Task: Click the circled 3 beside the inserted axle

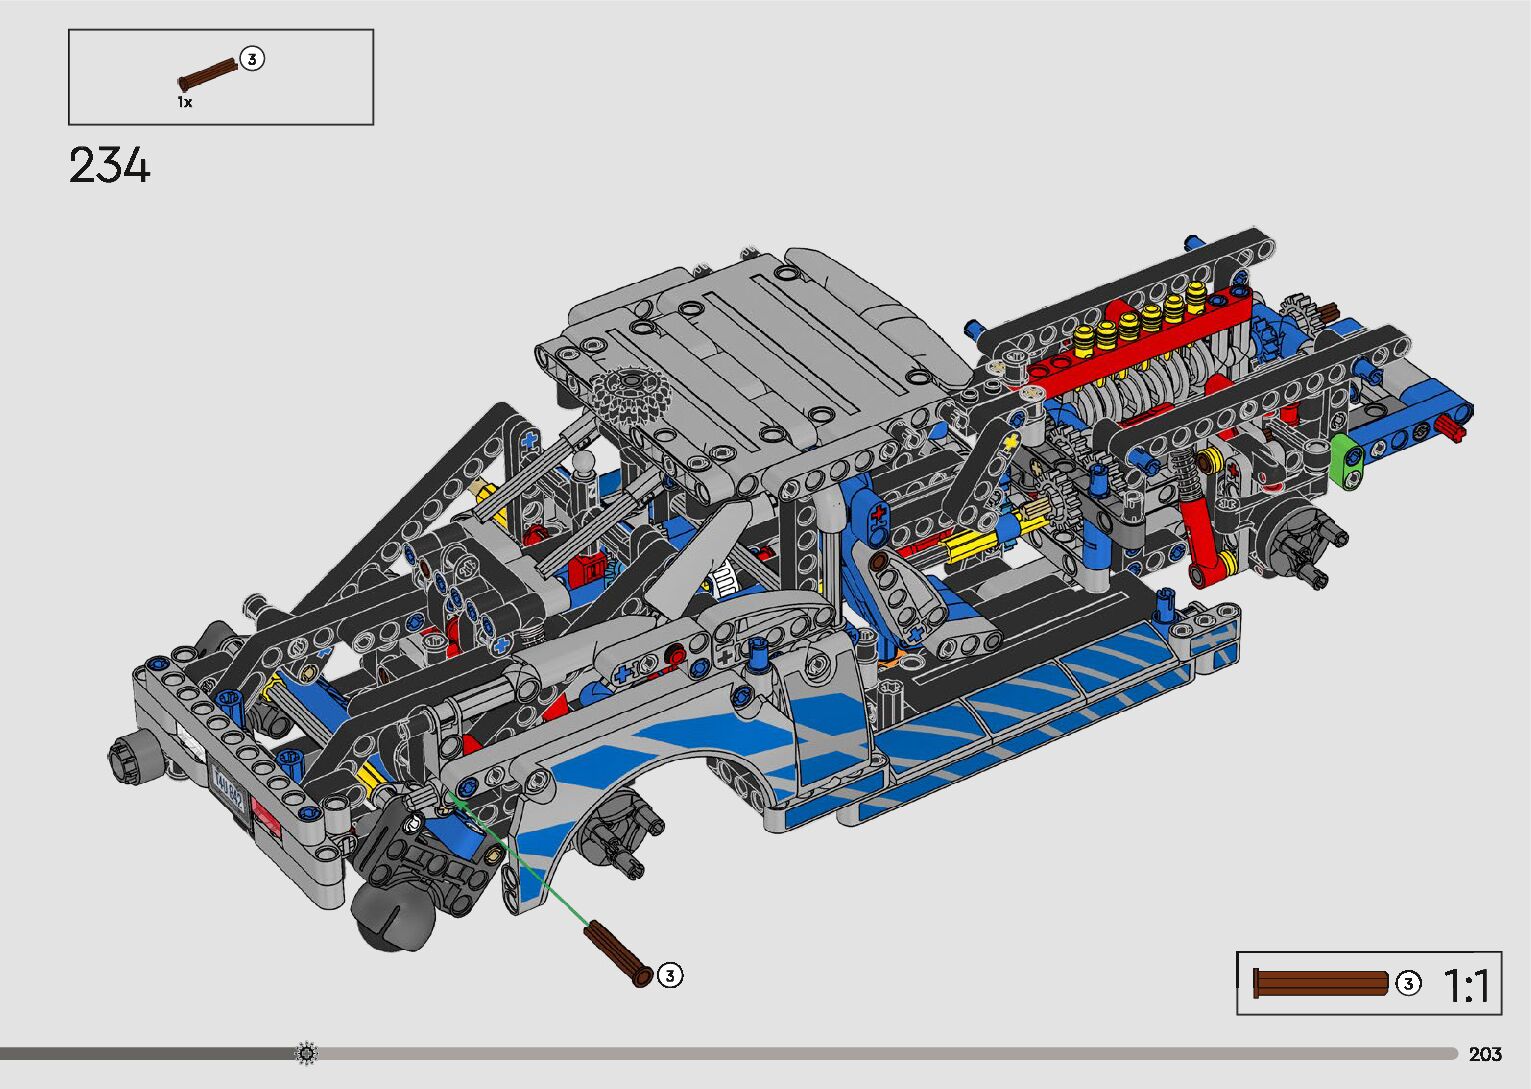Action: point(670,975)
